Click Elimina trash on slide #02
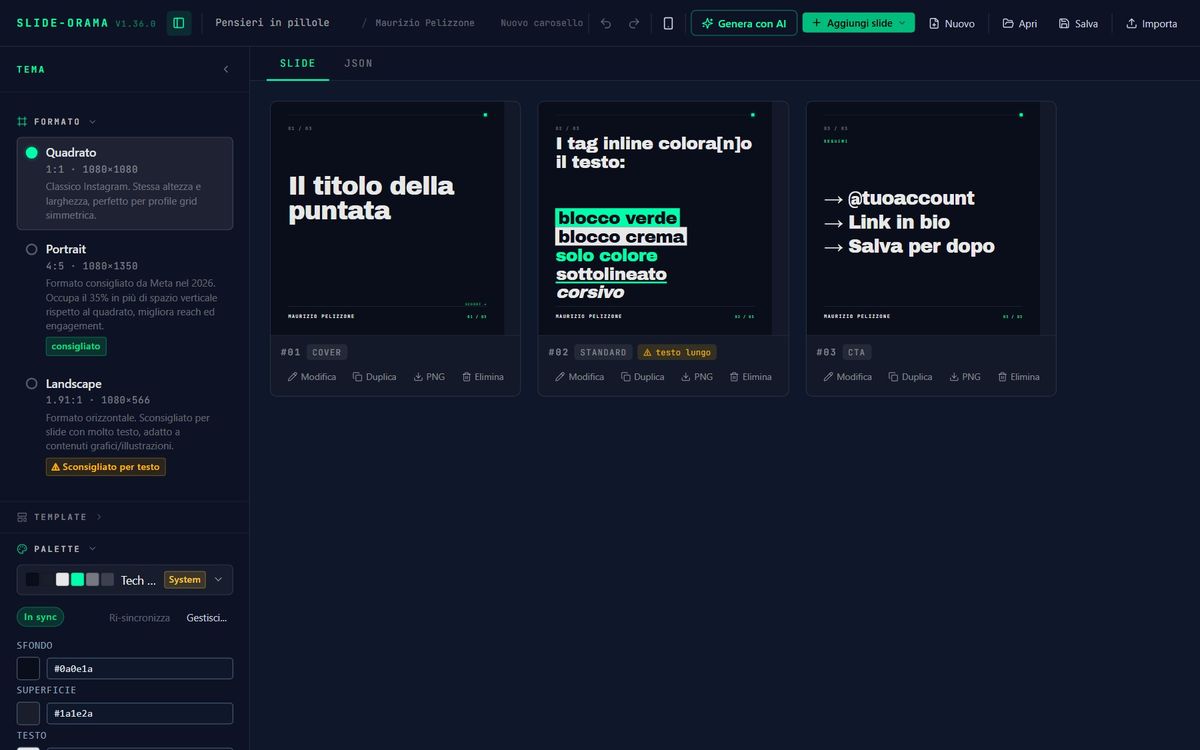This screenshot has width=1200, height=750. coord(751,377)
